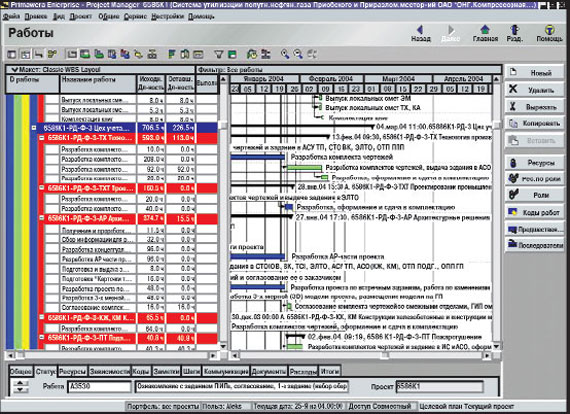Click the Название работы column header
Viewport: 570px width, 414px height.
97,84
